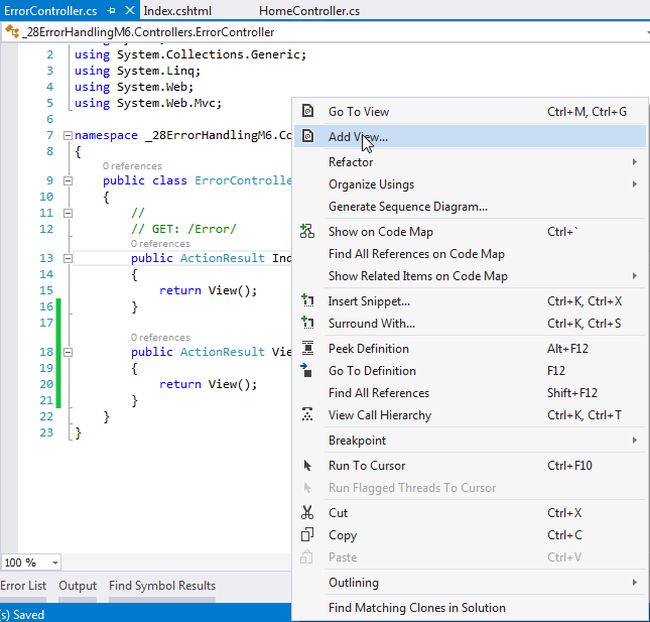Click the View Call Hierarchy icon
Viewport: 650px width, 622px height.
[x=308, y=415]
